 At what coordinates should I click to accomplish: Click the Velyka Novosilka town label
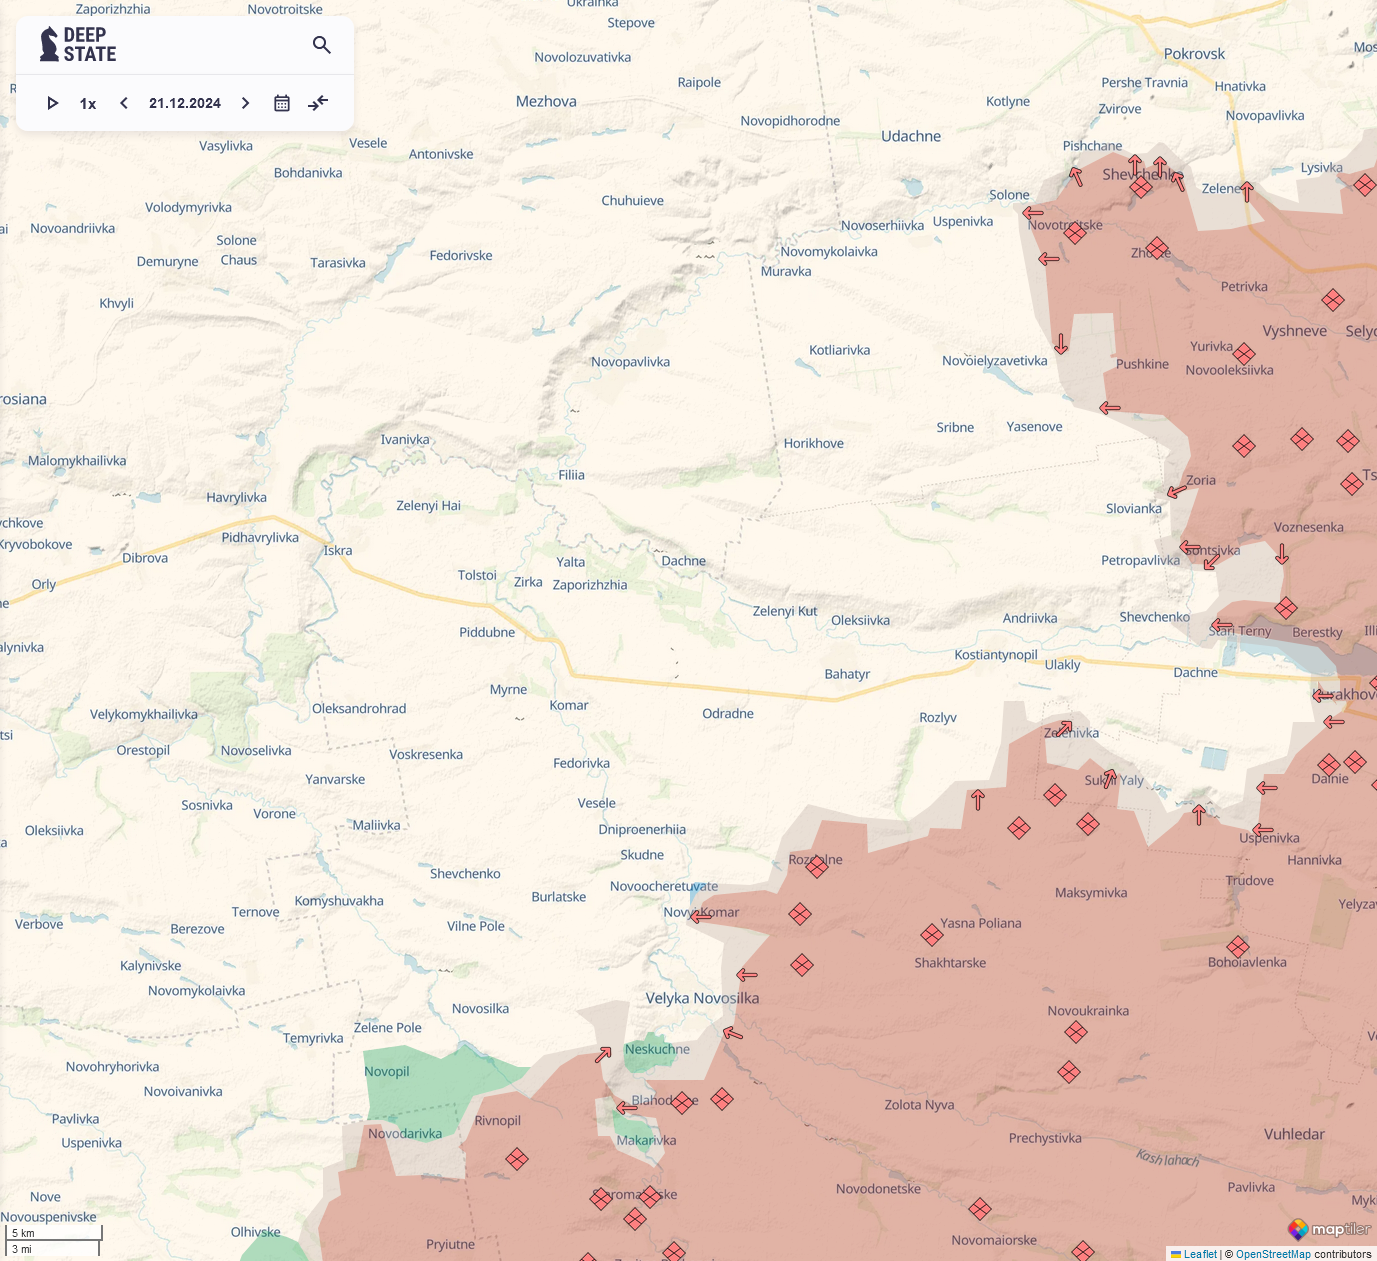pos(702,998)
